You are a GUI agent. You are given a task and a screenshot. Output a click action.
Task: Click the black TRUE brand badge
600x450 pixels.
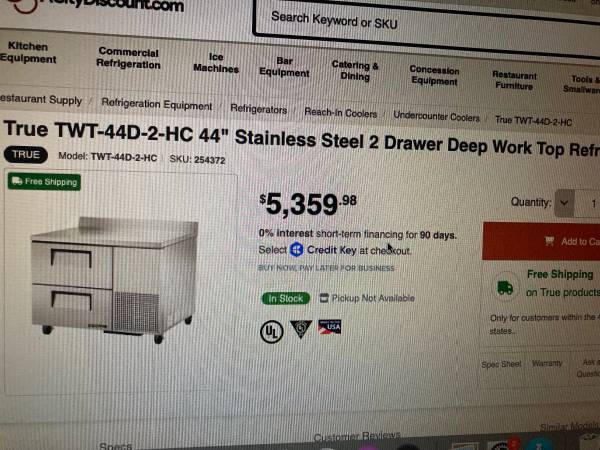click(x=26, y=155)
